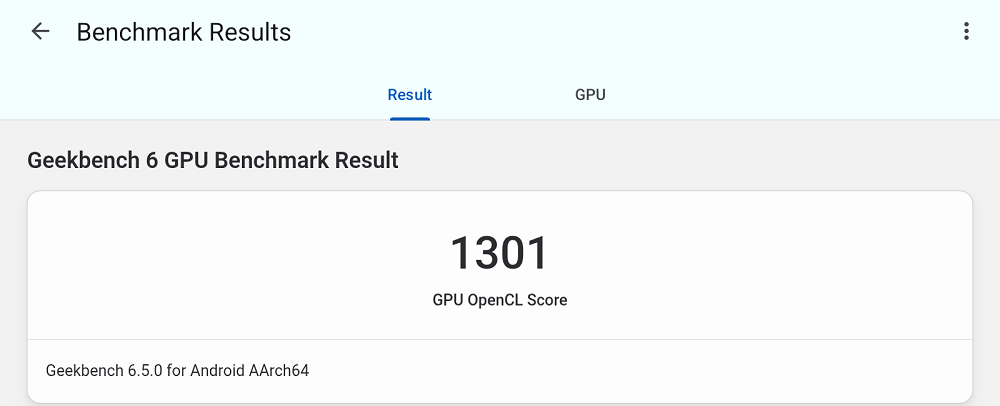Click the blue underline beneath Result tab
This screenshot has height=406, width=1000.
409,118
